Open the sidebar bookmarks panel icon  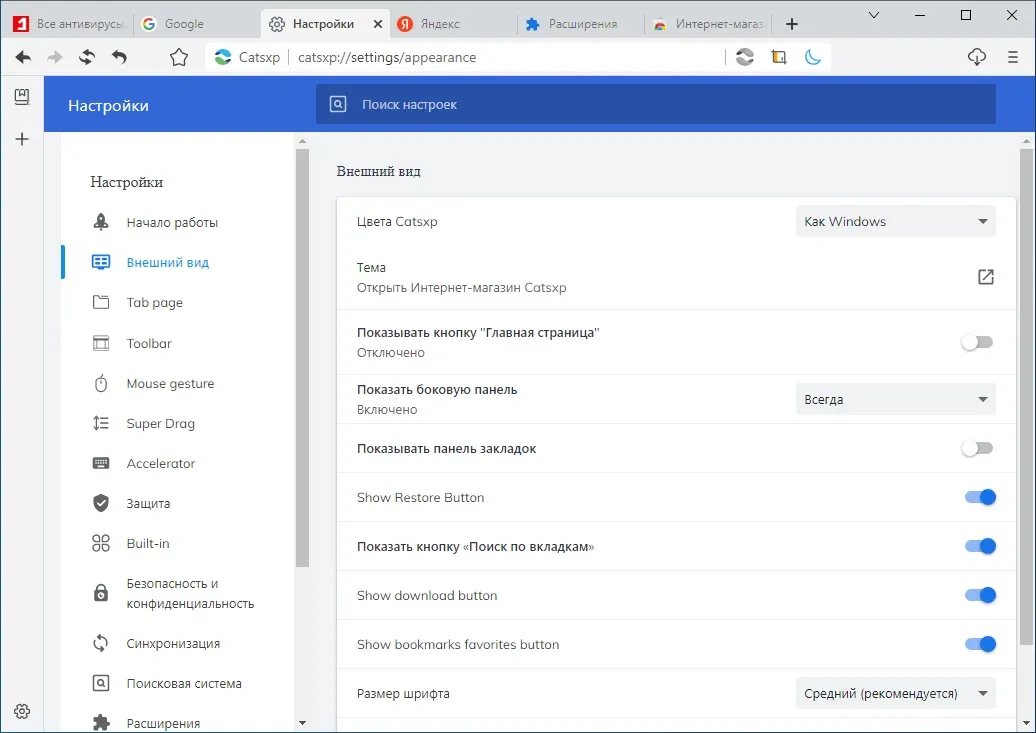(22, 97)
